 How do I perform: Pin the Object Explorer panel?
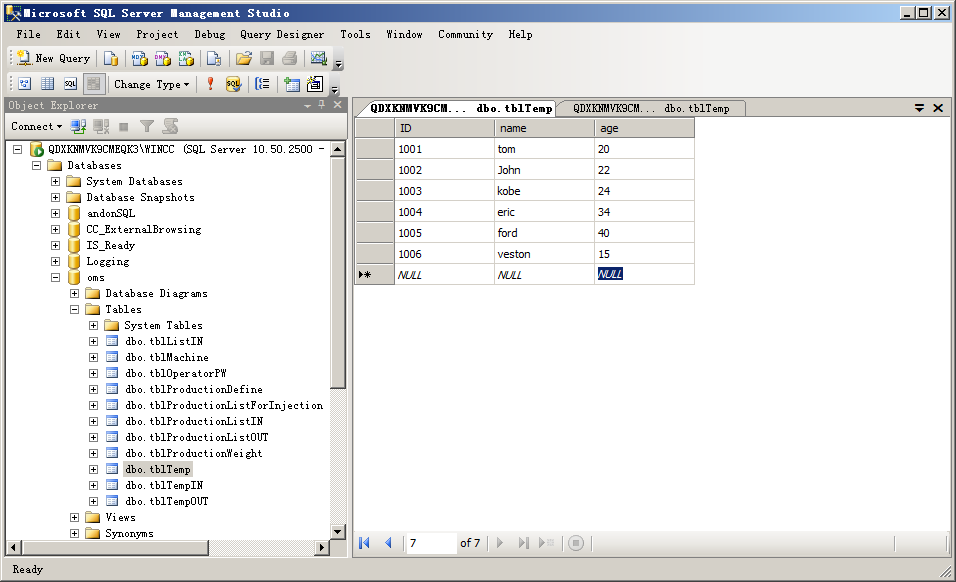click(321, 105)
